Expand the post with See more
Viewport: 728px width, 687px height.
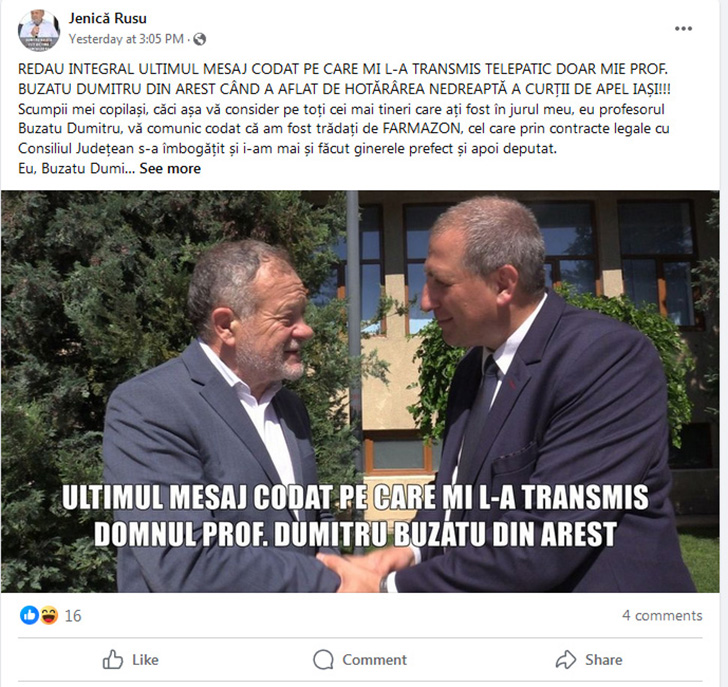[170, 169]
